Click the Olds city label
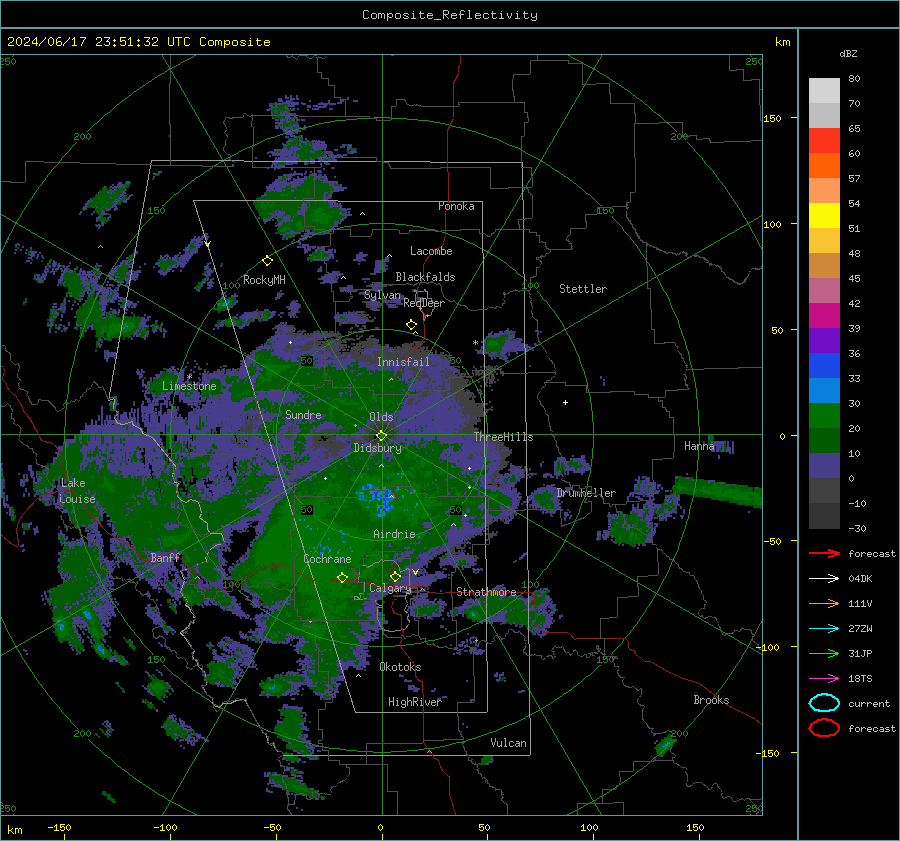900x841 pixels. [381, 417]
